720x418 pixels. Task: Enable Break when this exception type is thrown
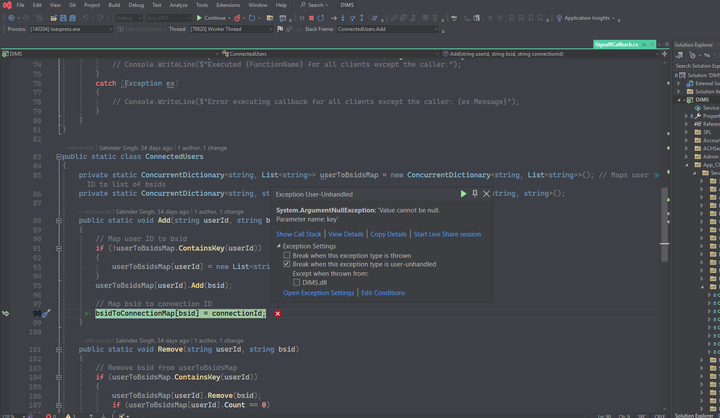(287, 255)
